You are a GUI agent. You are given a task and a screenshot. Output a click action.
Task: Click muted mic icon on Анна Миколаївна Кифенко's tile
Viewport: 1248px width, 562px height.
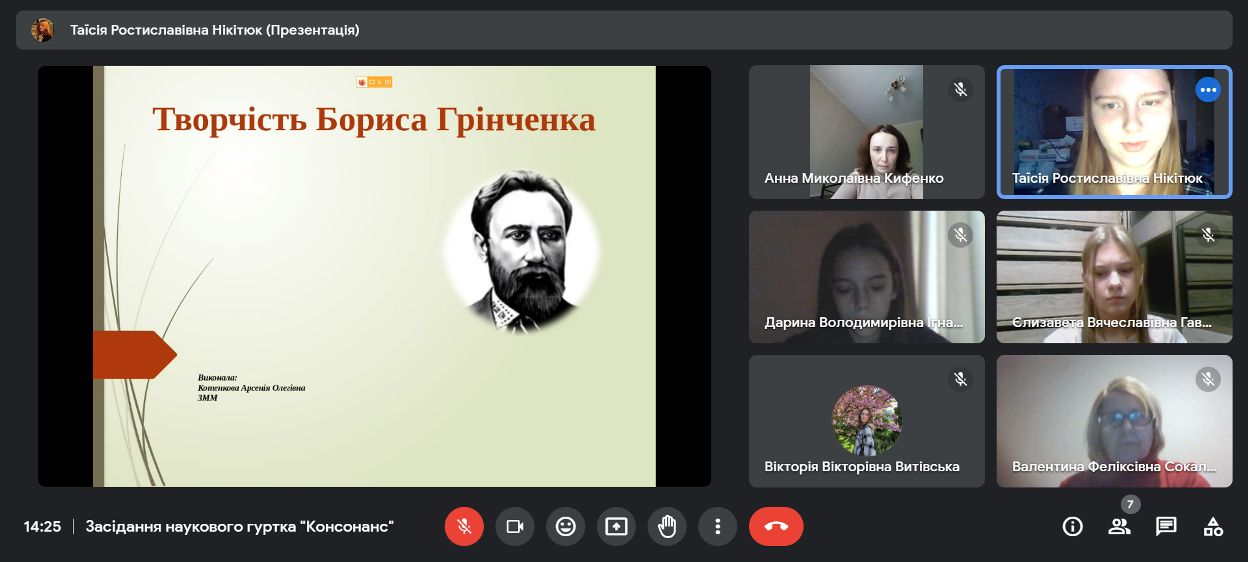[x=960, y=90]
